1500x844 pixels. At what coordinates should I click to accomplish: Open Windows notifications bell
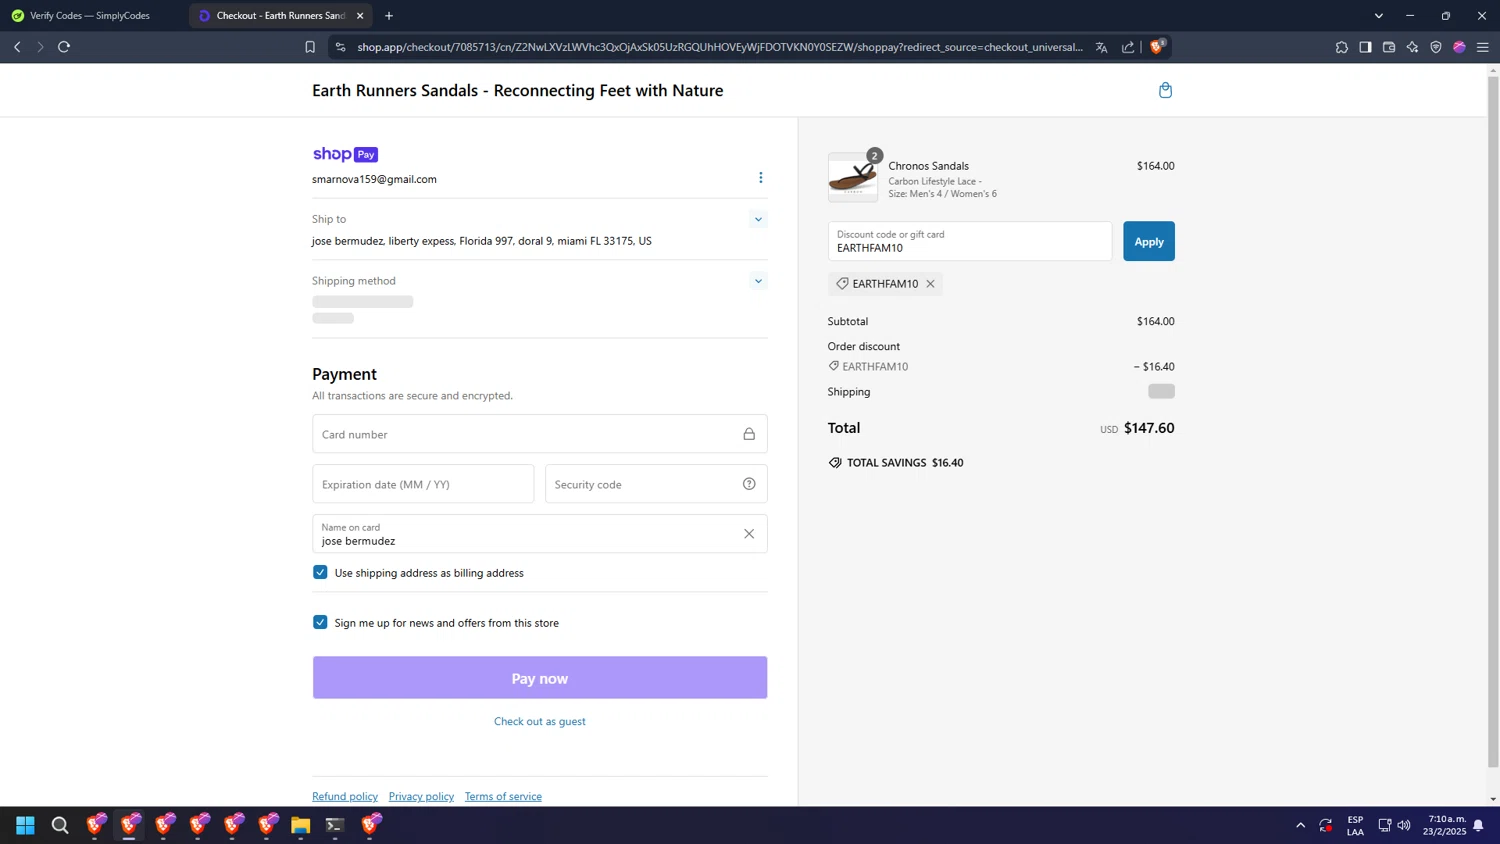(x=1478, y=825)
